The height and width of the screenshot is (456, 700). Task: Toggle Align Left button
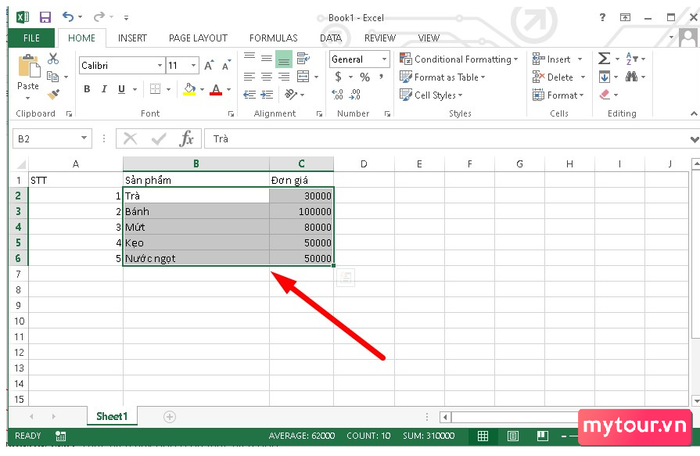coord(249,77)
